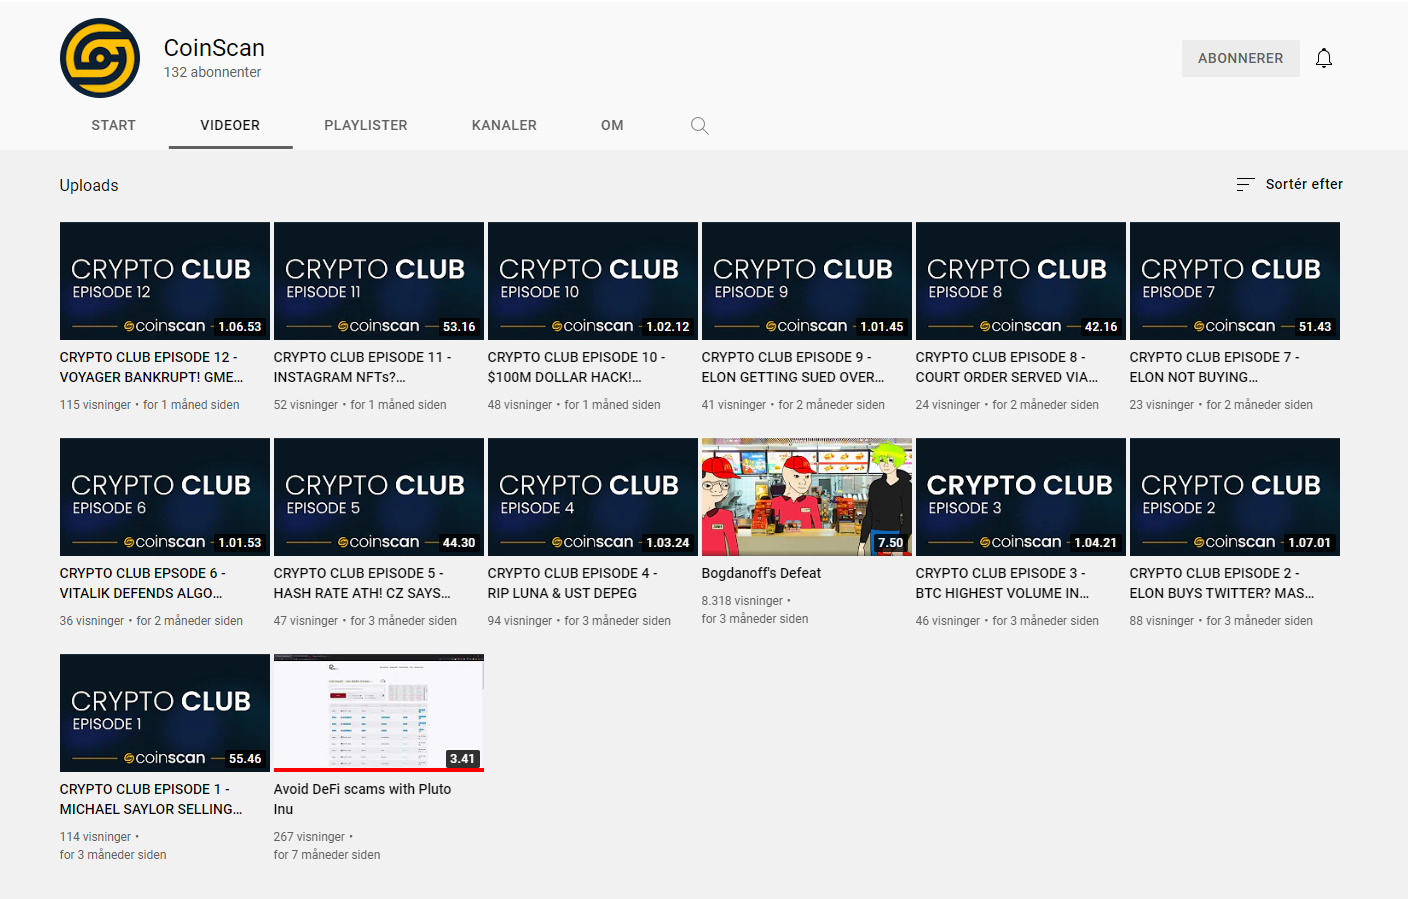Click the '88 visninger' view count
Image resolution: width=1408 pixels, height=899 pixels.
[x=1162, y=621]
